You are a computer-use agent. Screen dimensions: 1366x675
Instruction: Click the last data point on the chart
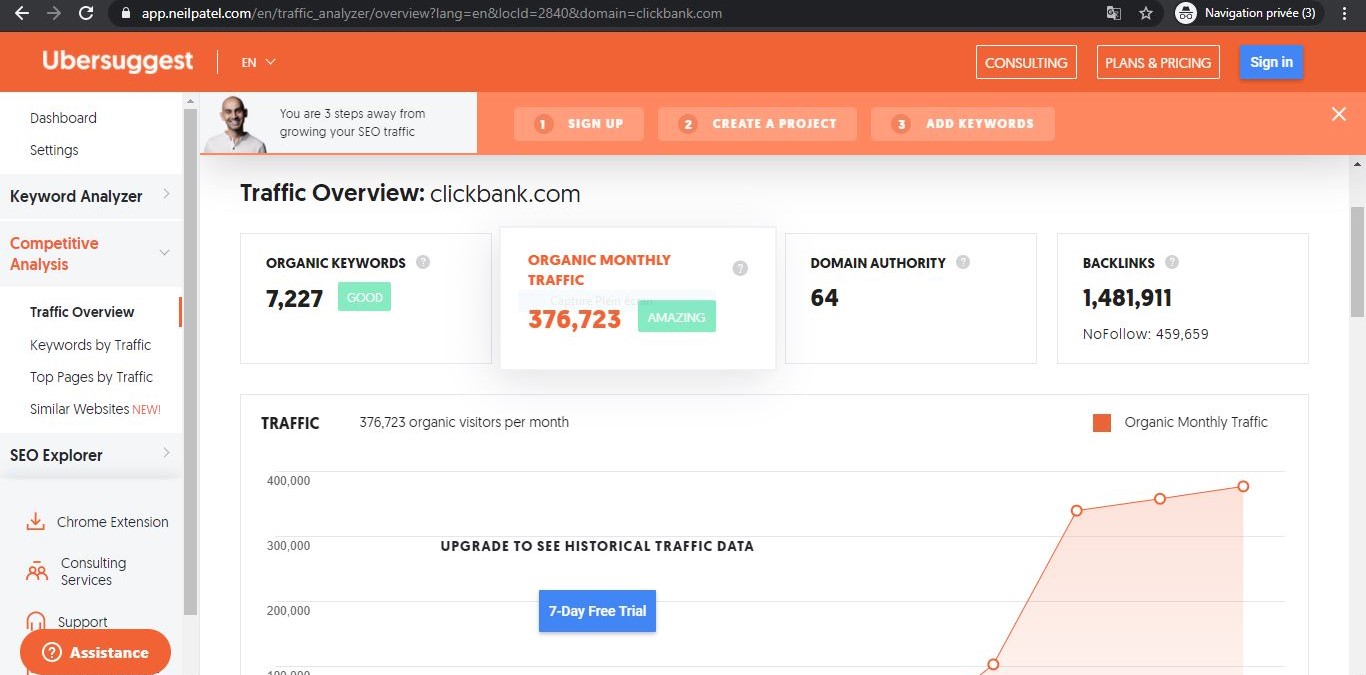click(1243, 486)
